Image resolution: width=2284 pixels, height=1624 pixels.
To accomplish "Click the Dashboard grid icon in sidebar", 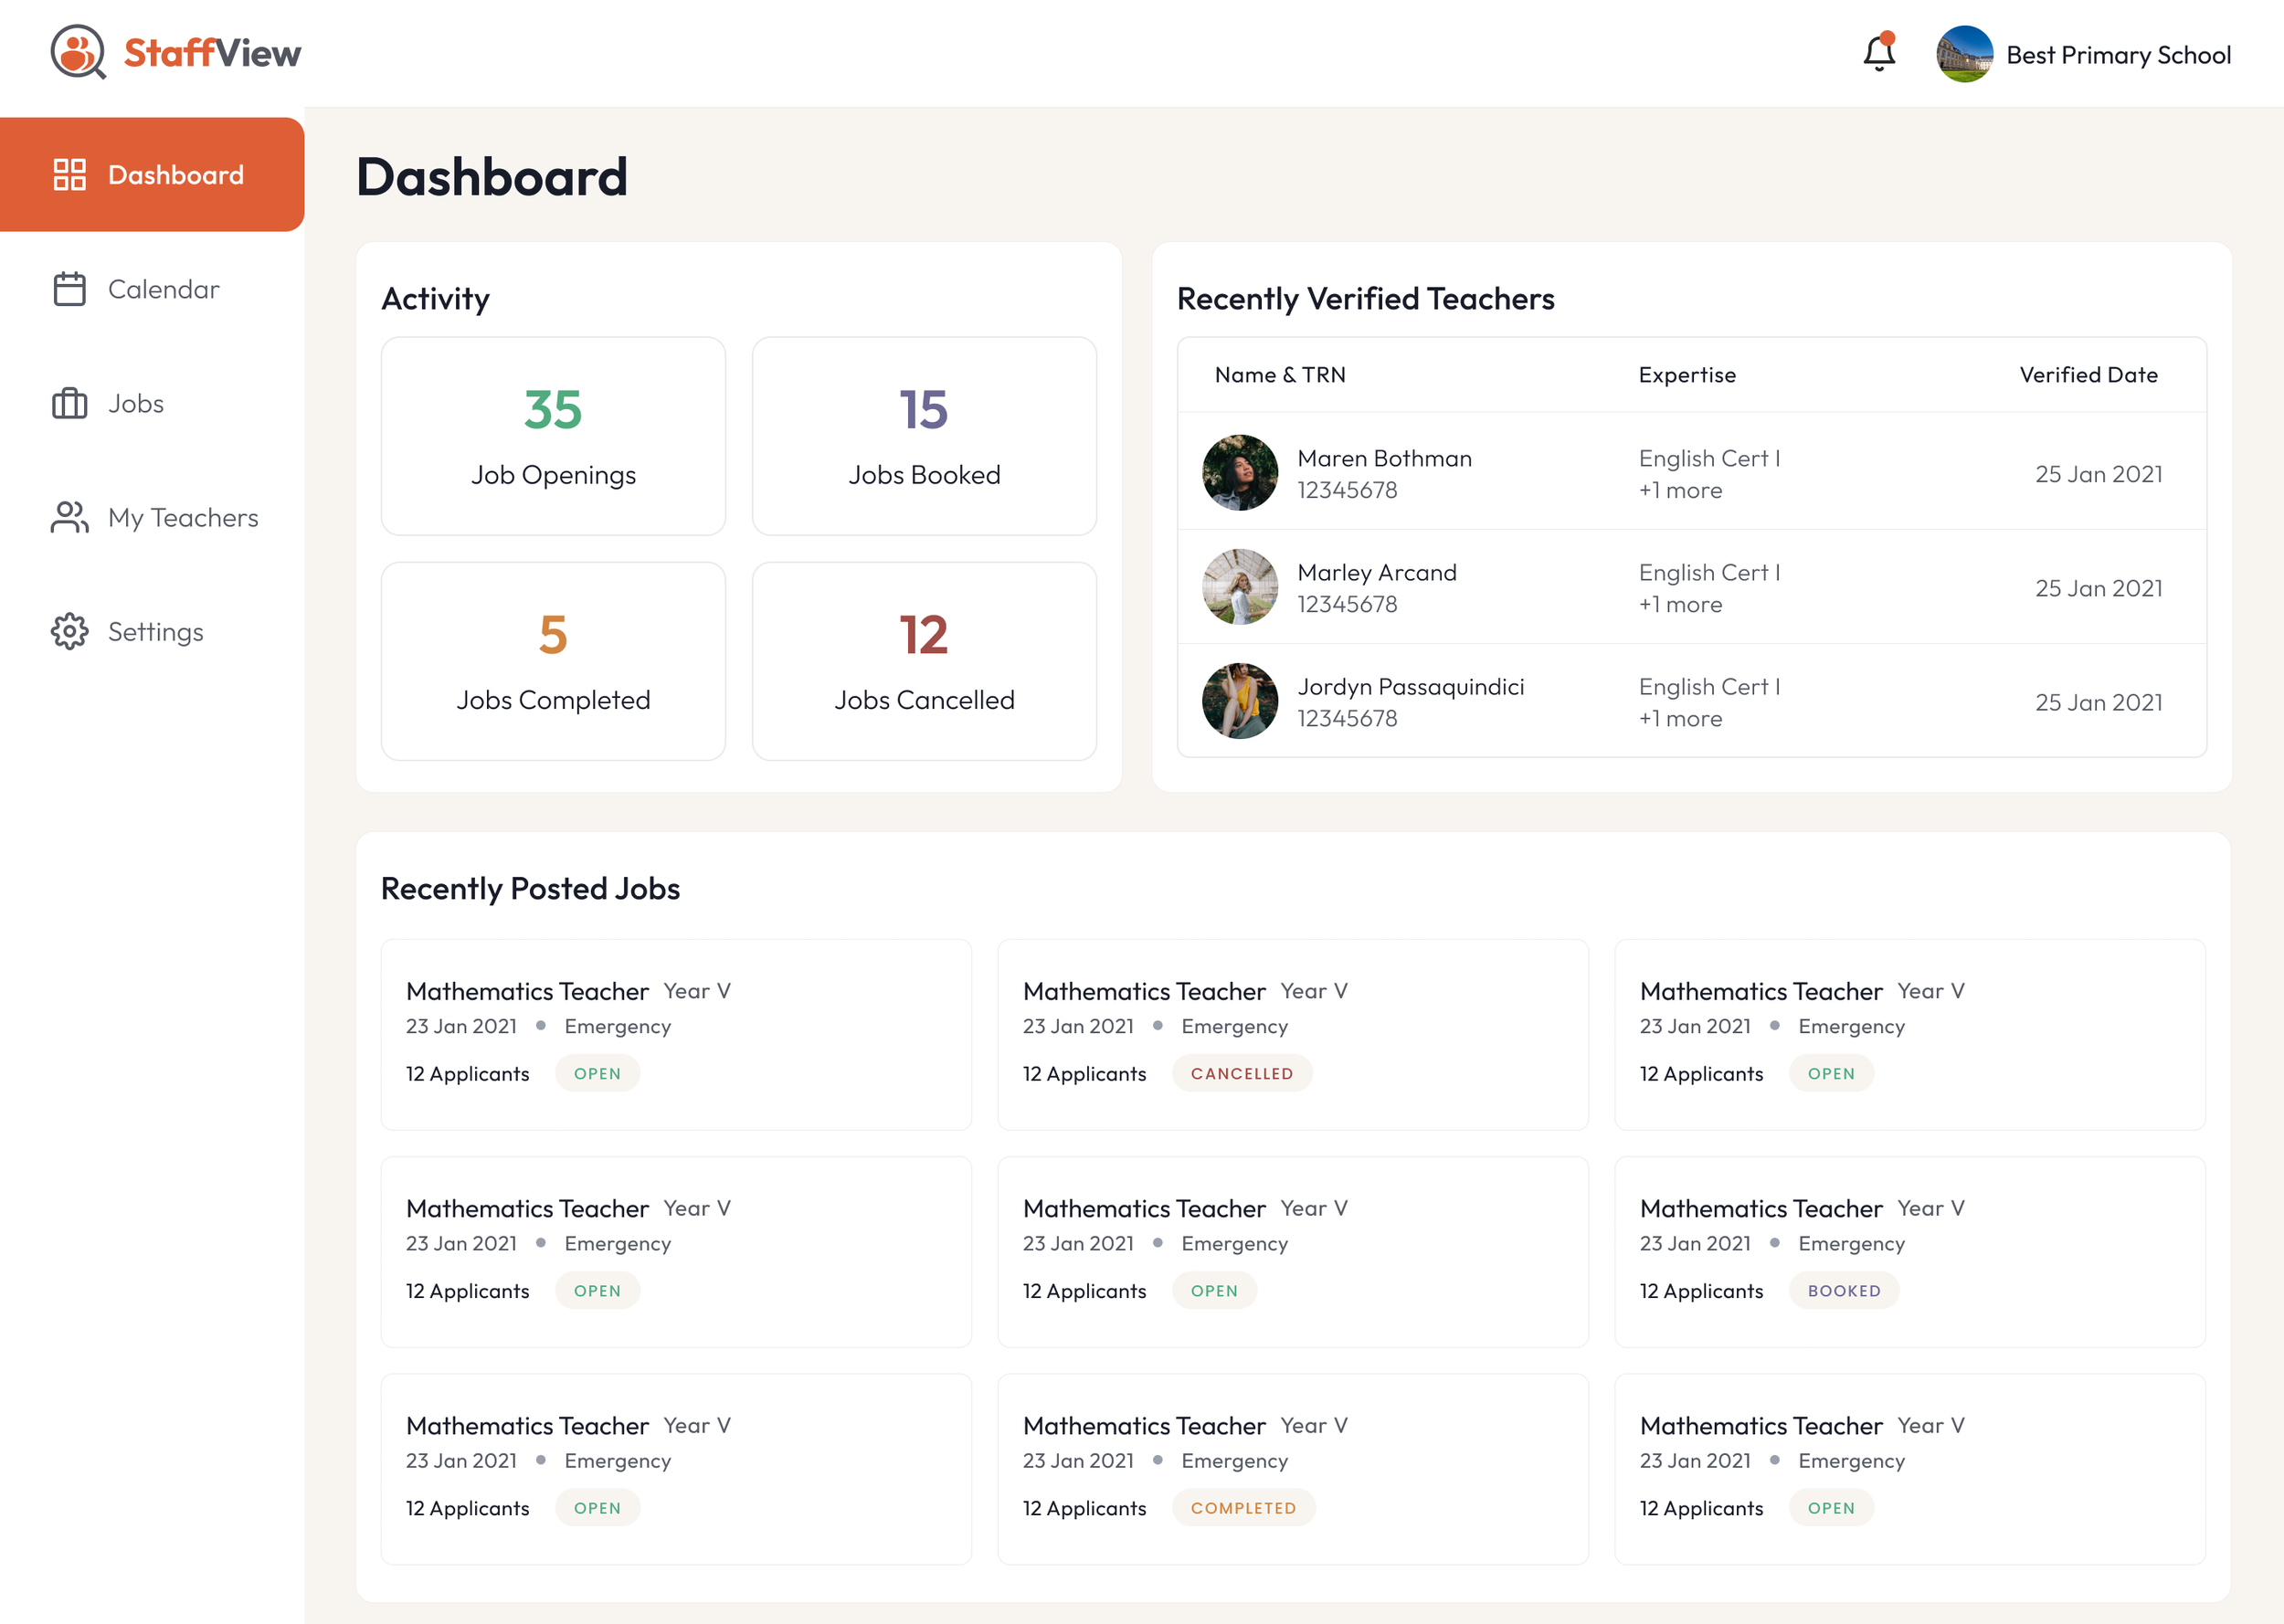I will [x=69, y=175].
